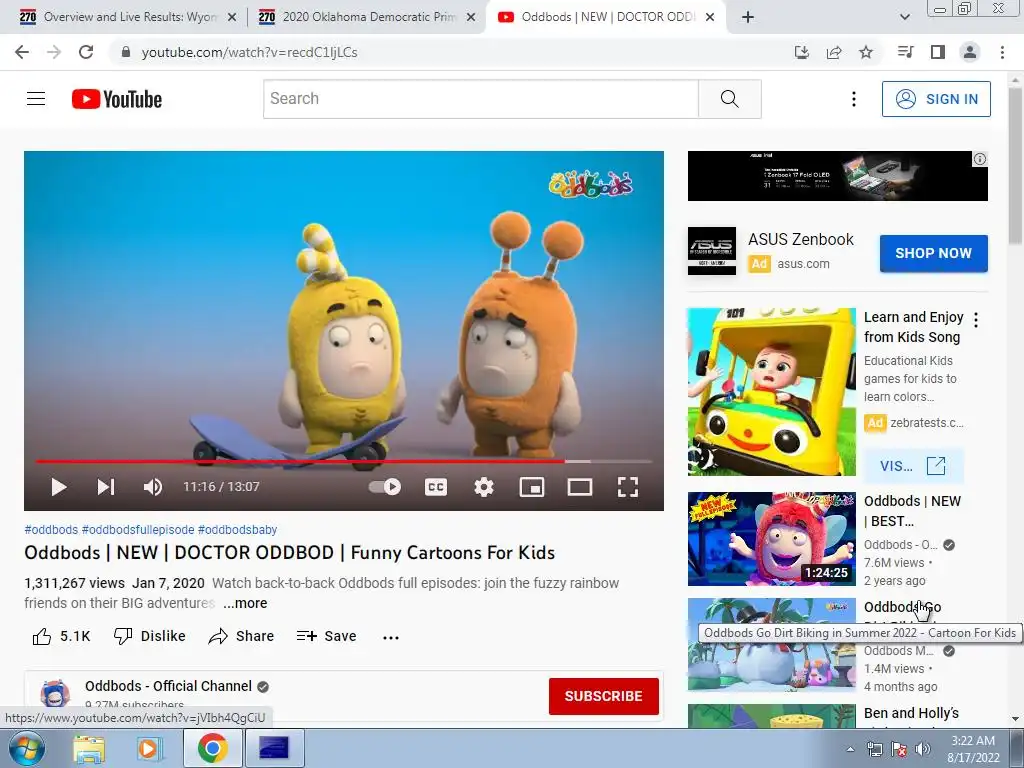Open more actions ellipsis under video
This screenshot has width=1024, height=768.
click(391, 637)
